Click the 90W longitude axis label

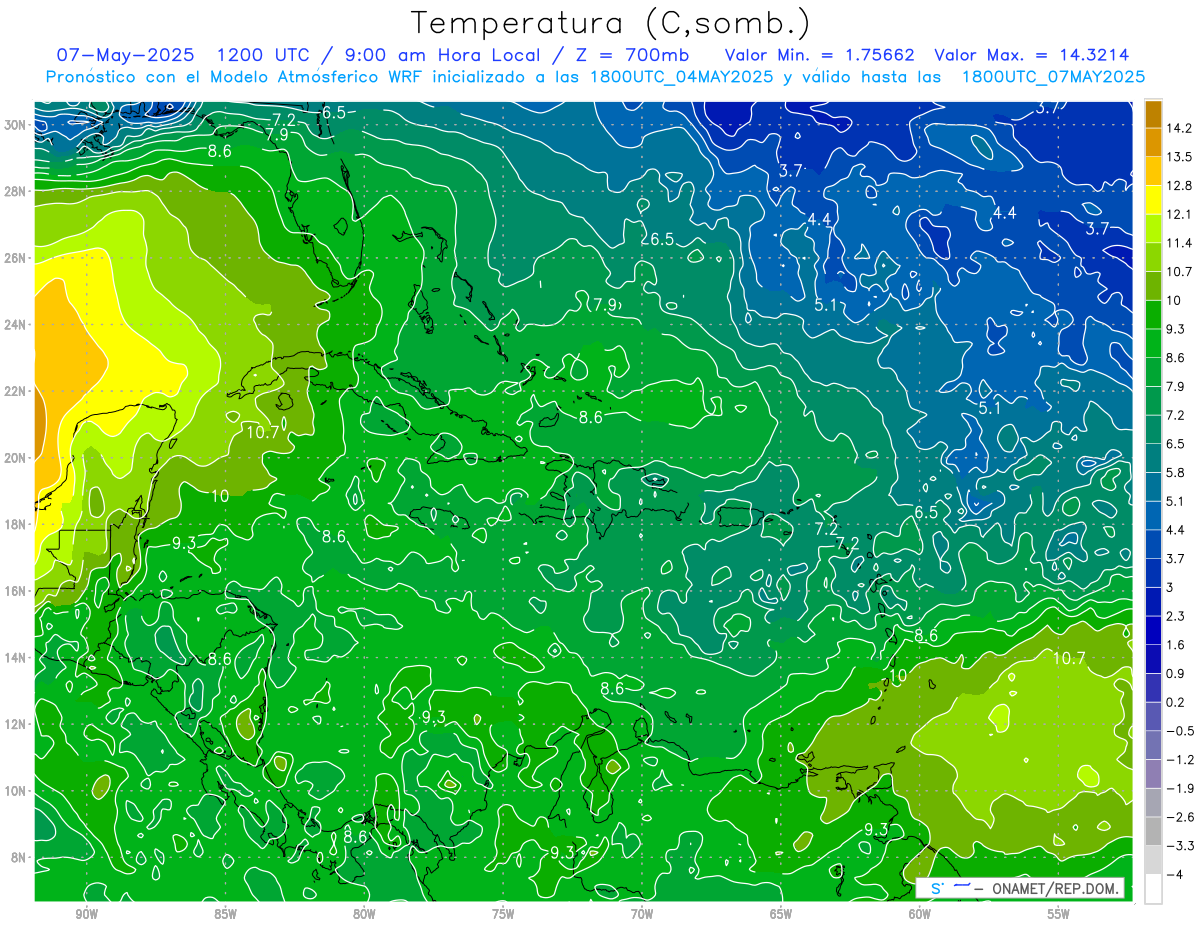click(86, 915)
